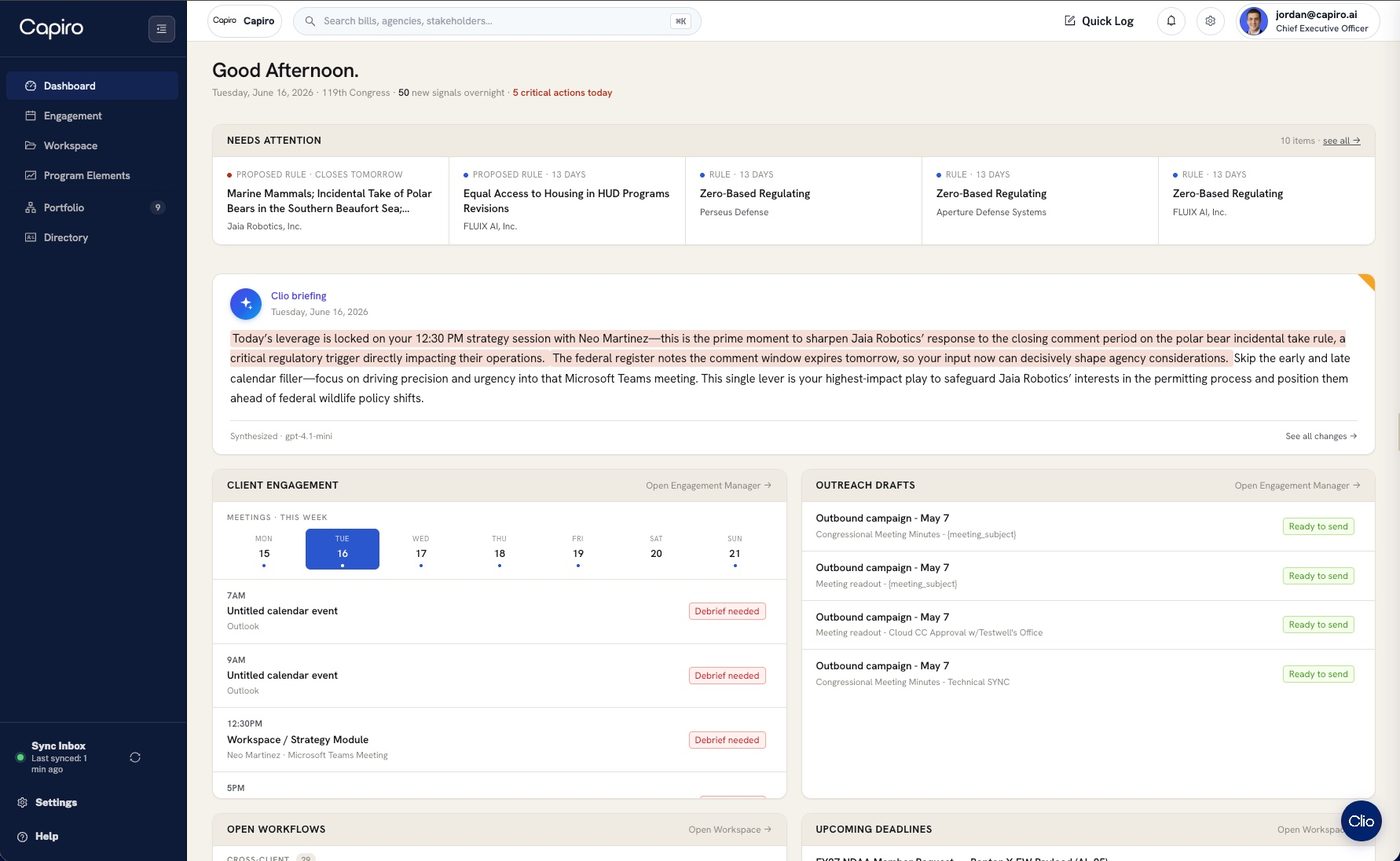Click the Dashboard sidebar icon
The image size is (1400, 861).
pos(31,86)
